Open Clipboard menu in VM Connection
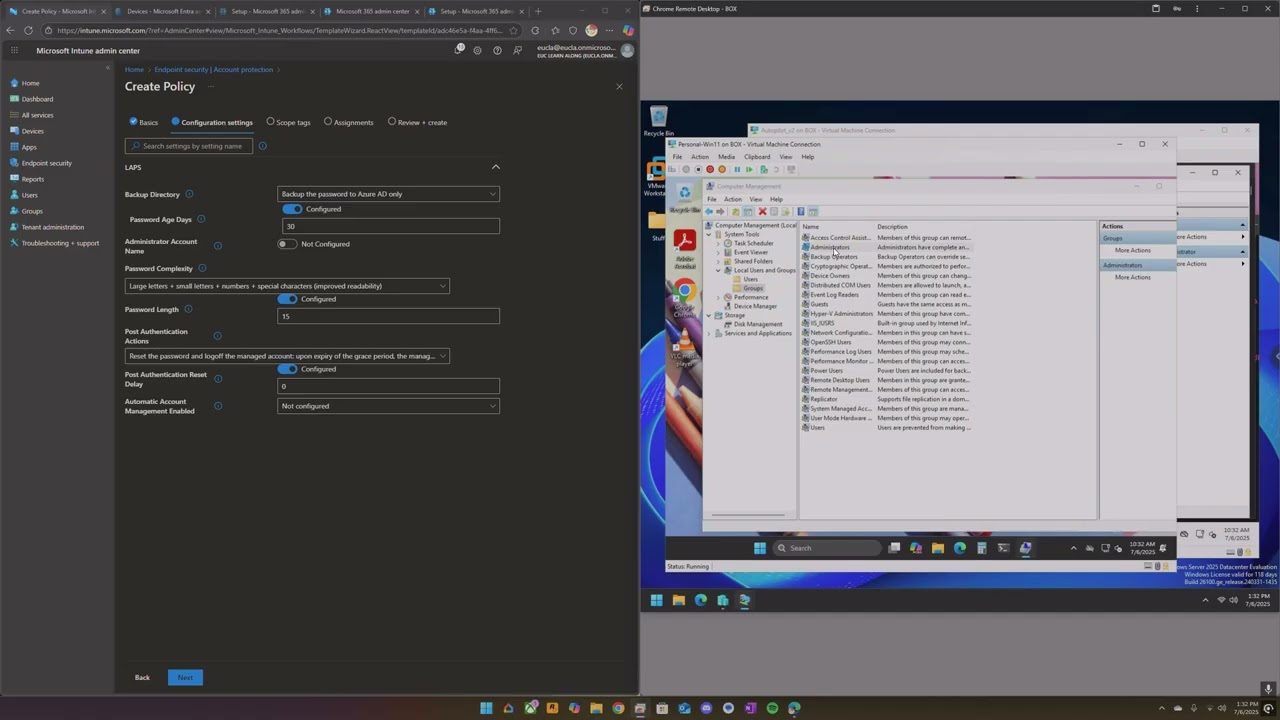 [757, 157]
